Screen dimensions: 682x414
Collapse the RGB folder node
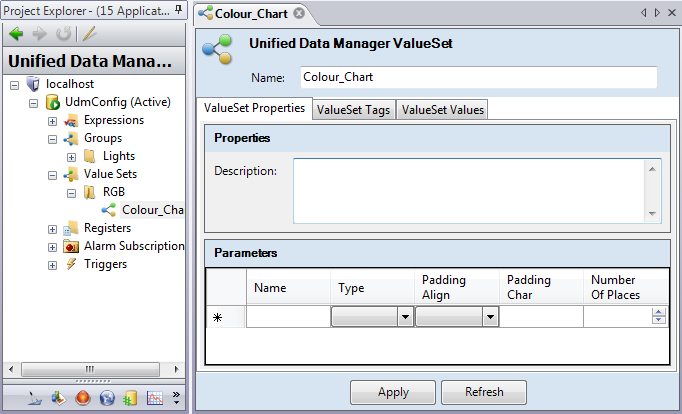[x=71, y=193]
